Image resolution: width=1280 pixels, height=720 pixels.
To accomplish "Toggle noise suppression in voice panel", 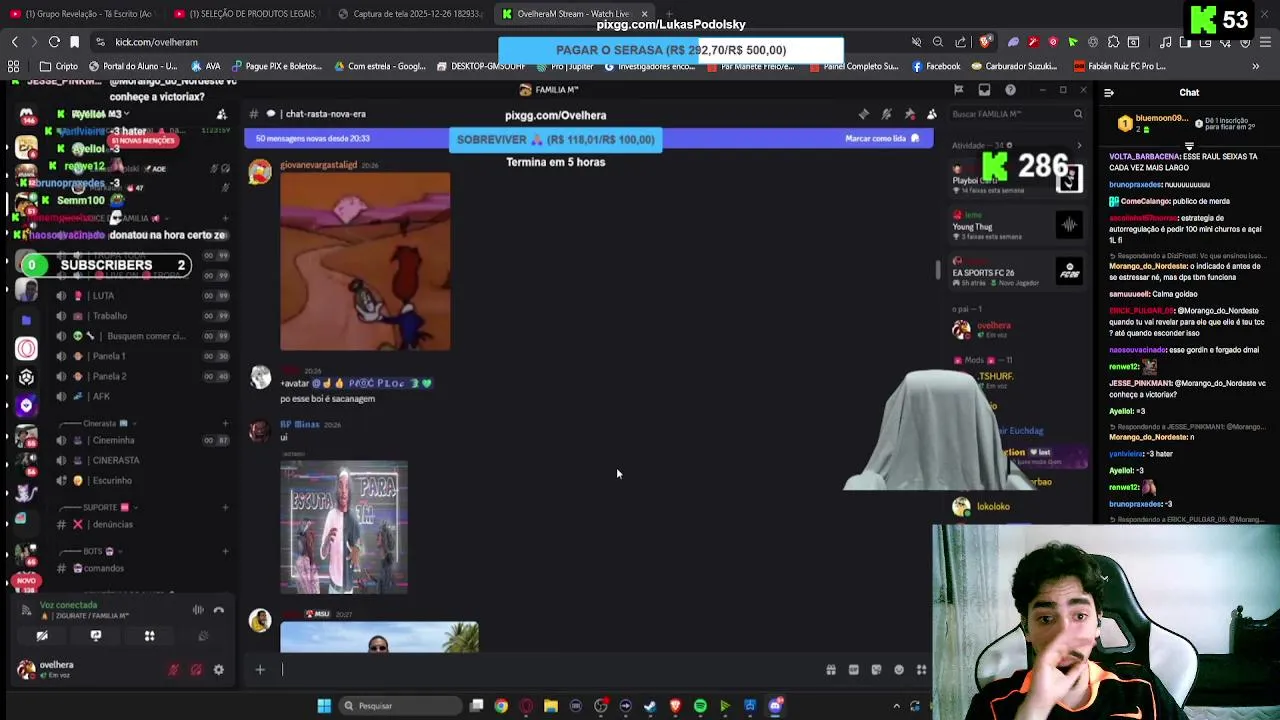I will 198,610.
